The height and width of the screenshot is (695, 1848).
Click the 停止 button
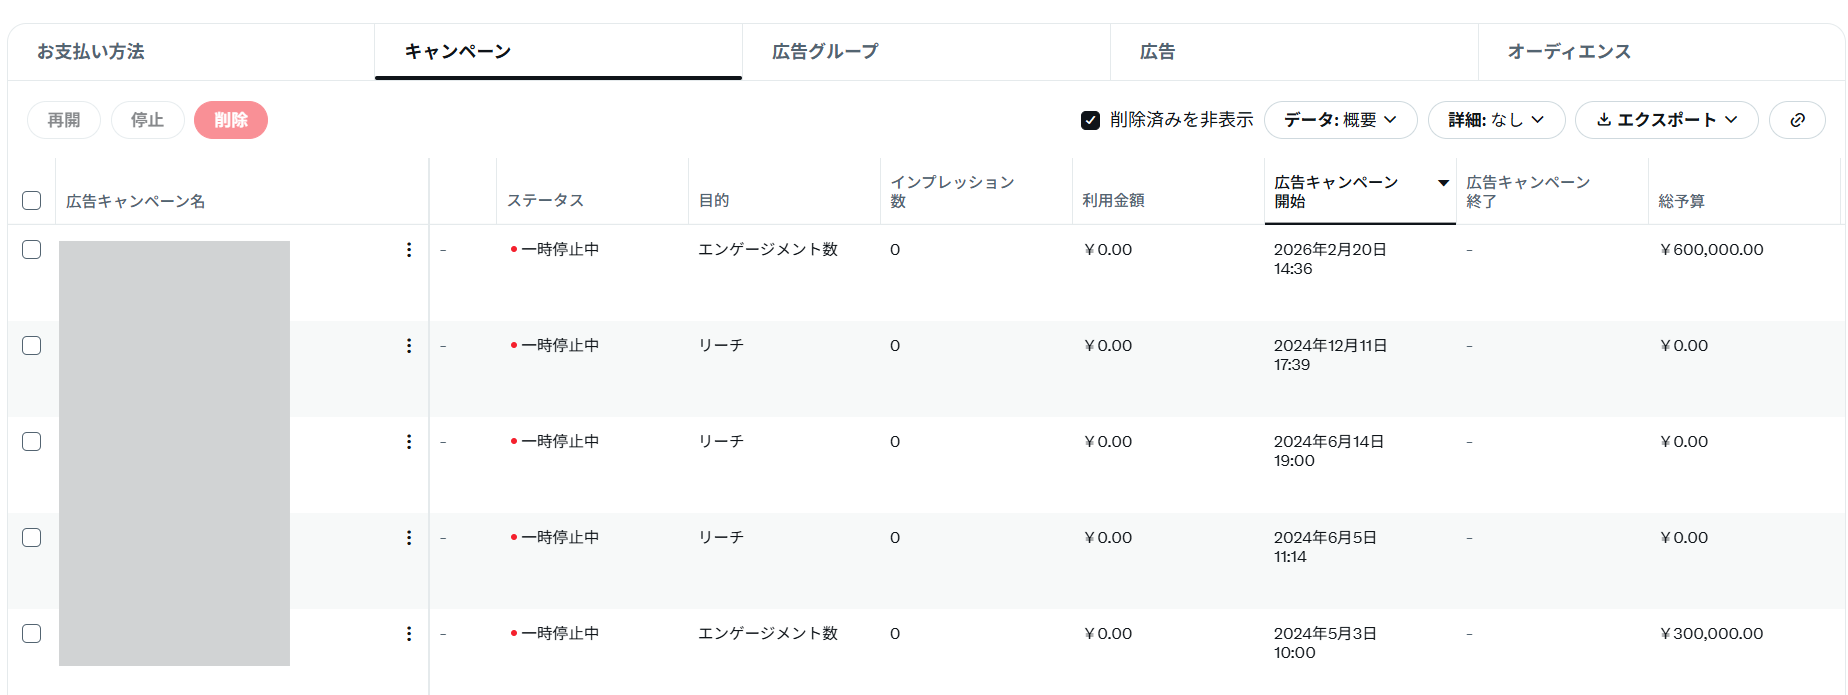point(147,120)
